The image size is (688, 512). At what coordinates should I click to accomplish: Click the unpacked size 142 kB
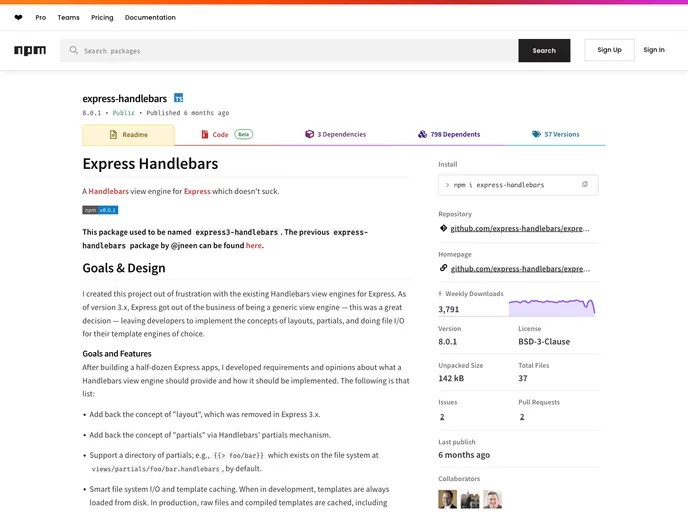pos(451,378)
